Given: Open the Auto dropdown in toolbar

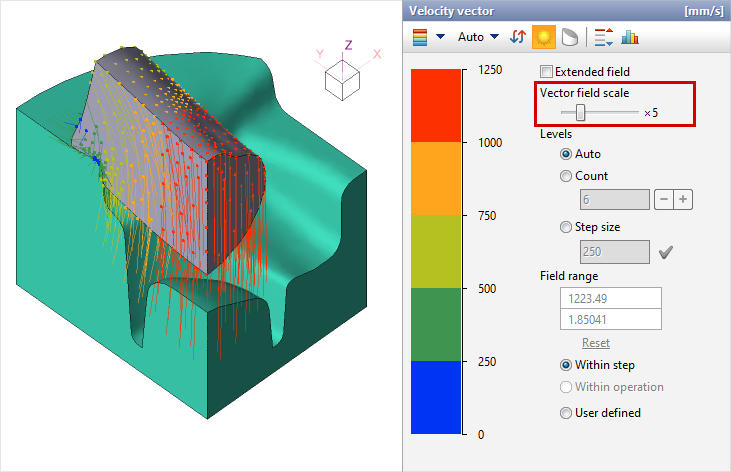Looking at the screenshot, I should click(x=476, y=37).
